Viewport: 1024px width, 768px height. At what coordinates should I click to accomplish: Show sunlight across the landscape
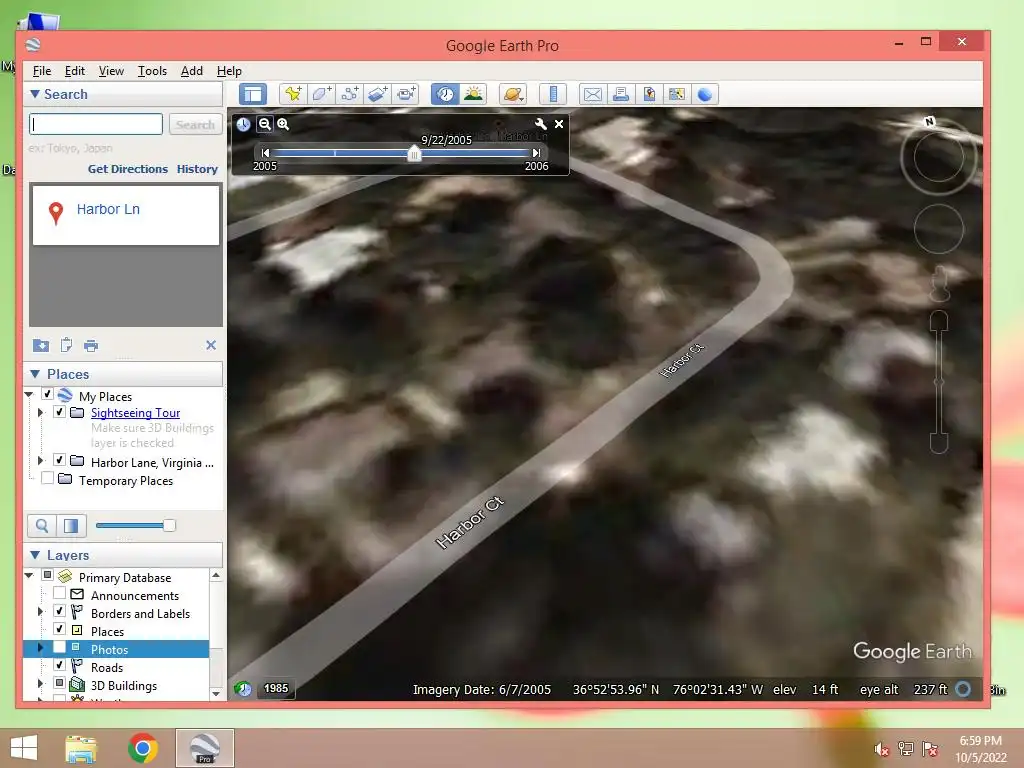click(x=473, y=94)
